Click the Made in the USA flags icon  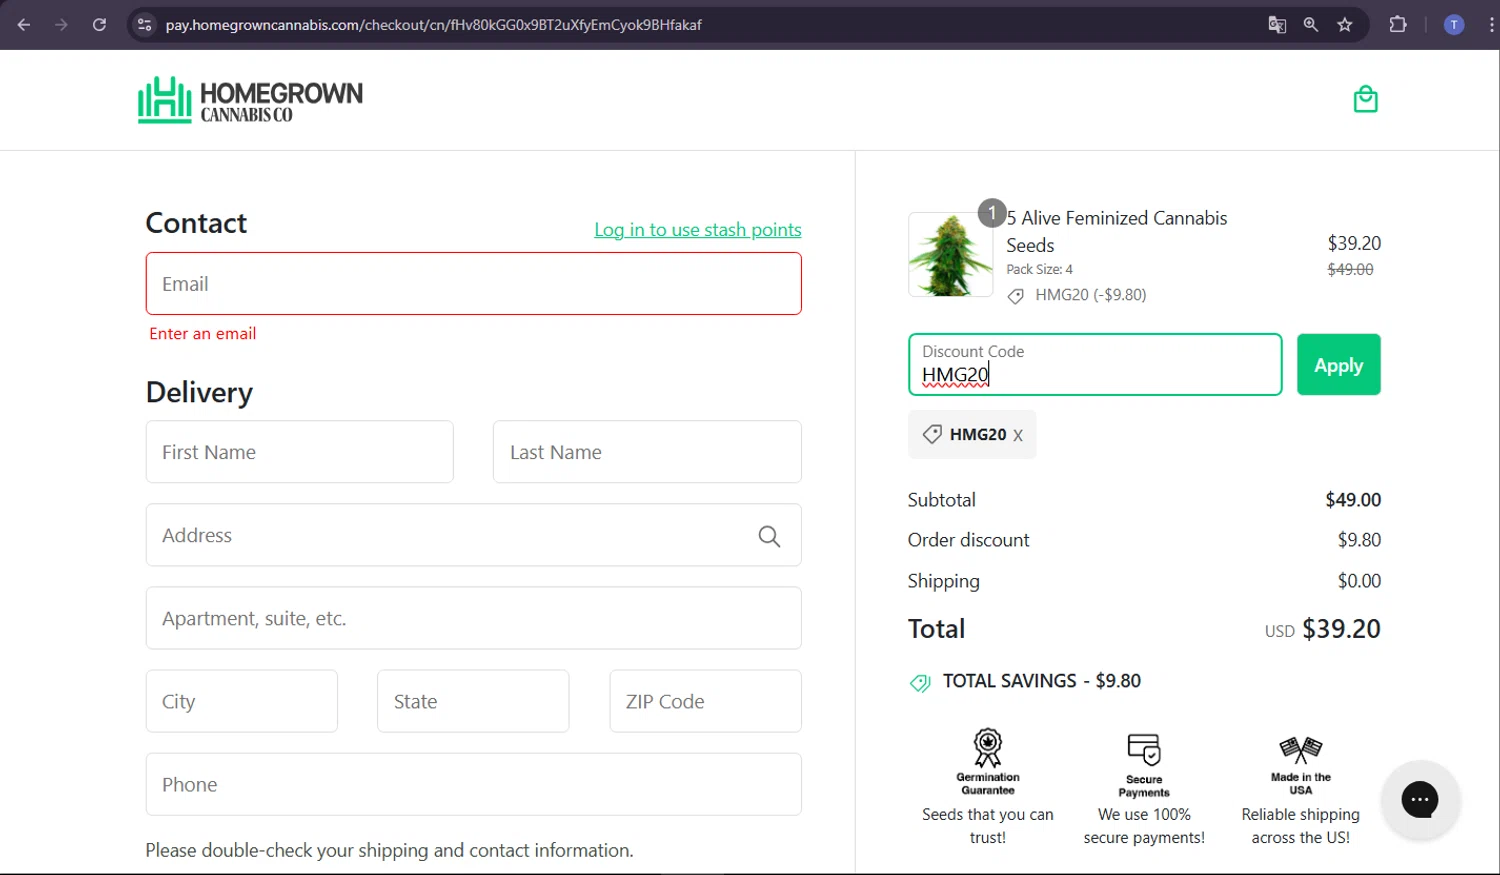tap(1301, 749)
